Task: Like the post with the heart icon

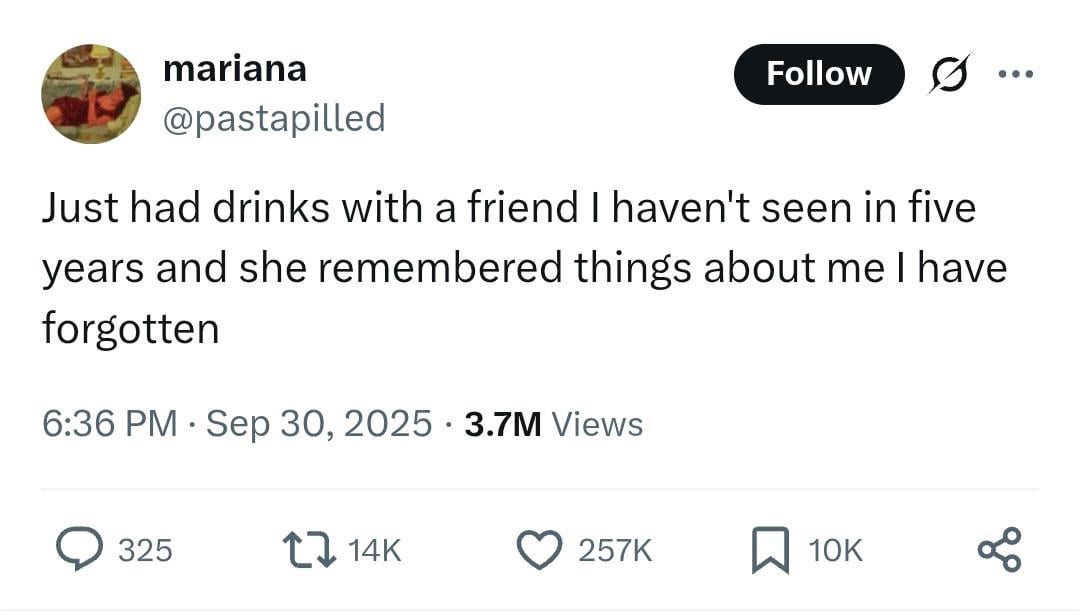Action: 541,550
